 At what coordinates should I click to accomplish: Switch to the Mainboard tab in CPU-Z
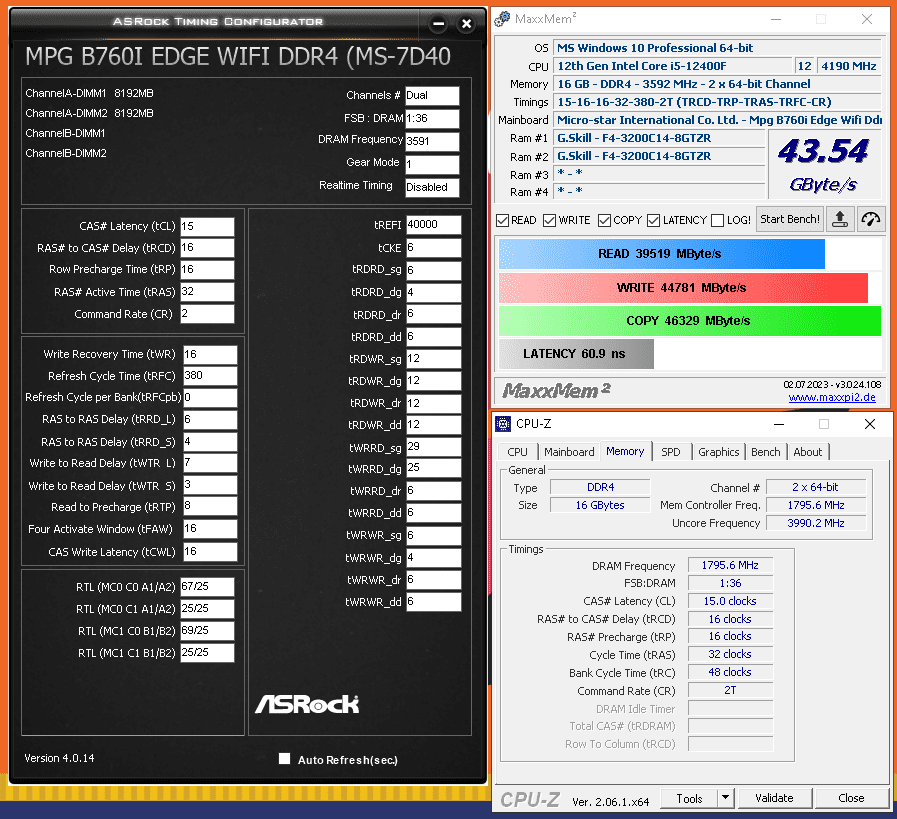click(569, 452)
